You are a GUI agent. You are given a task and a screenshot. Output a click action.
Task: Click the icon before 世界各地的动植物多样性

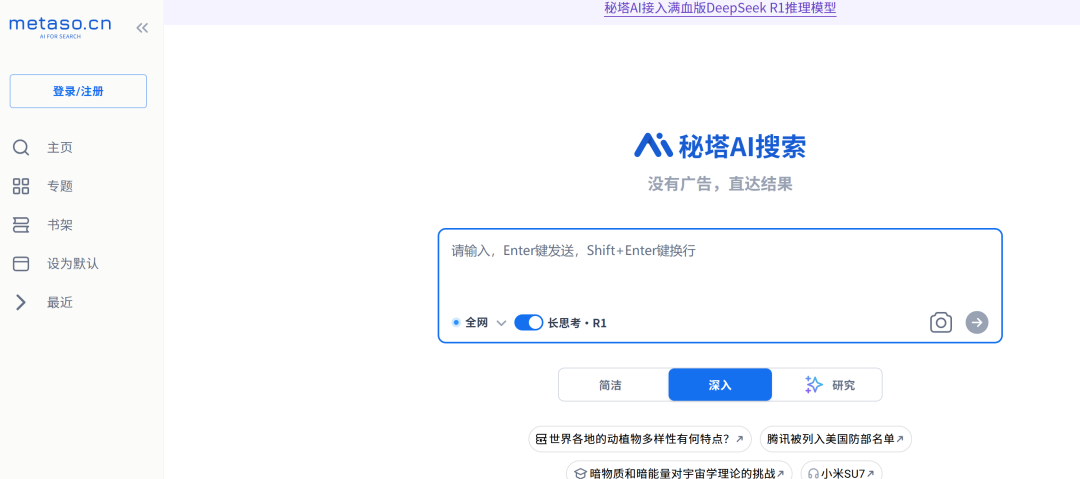(541, 439)
